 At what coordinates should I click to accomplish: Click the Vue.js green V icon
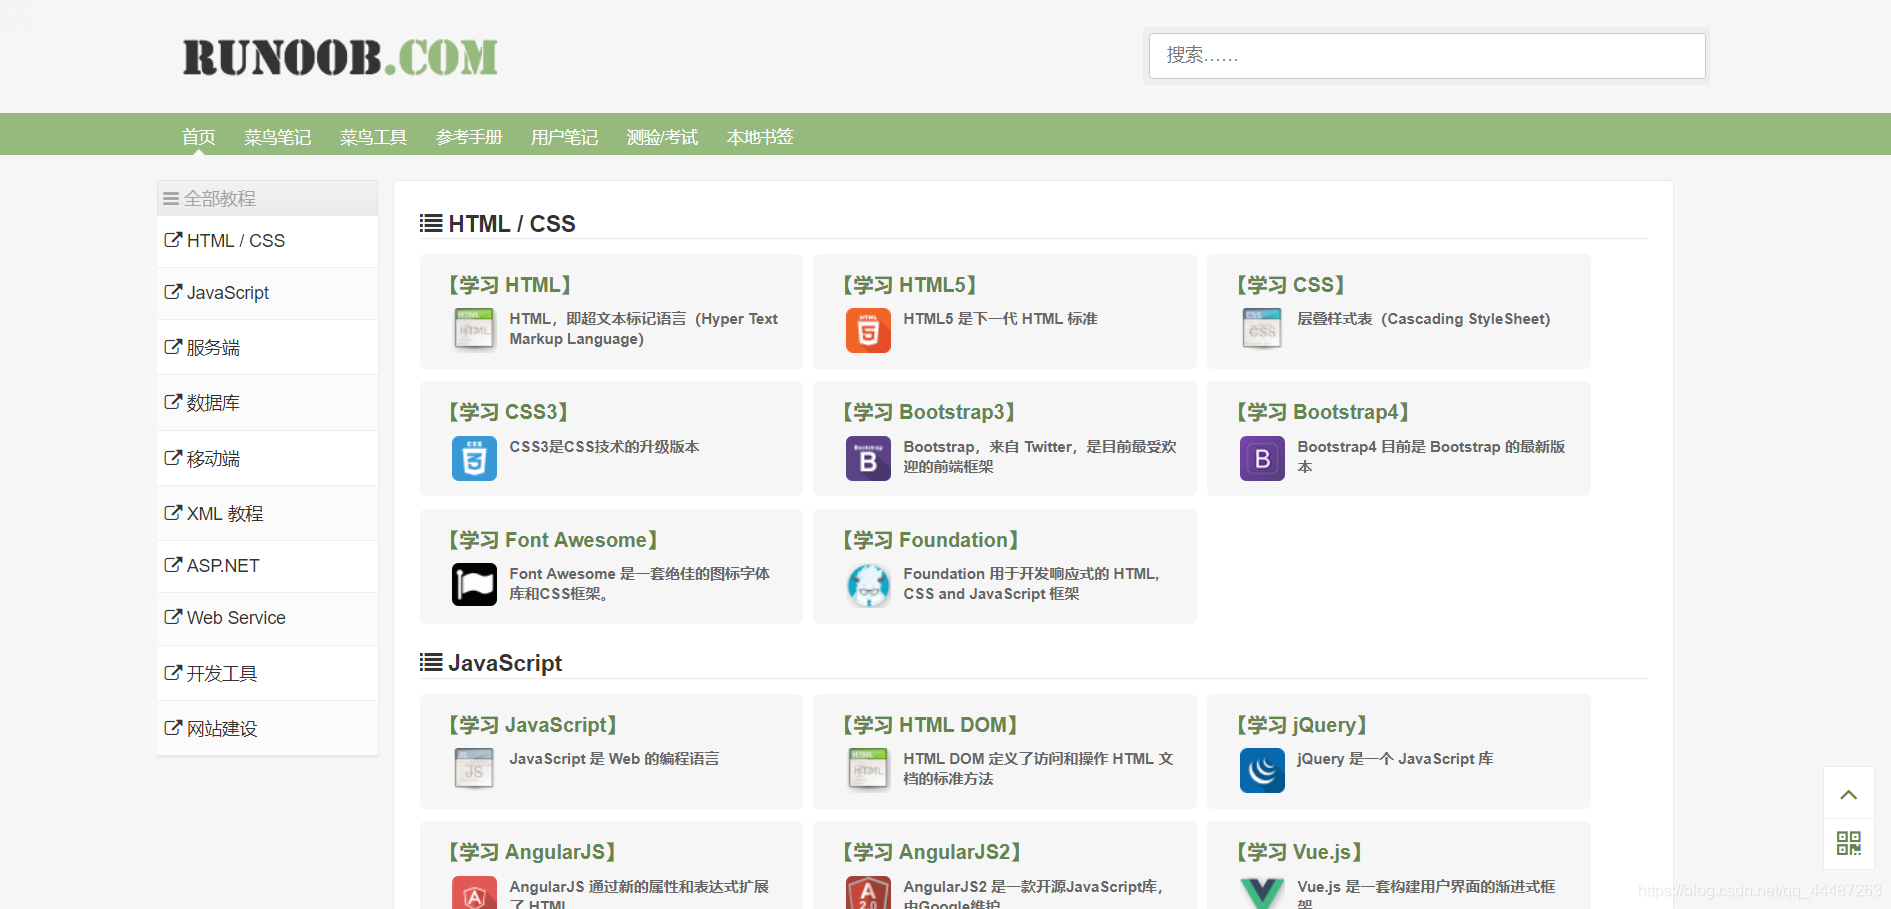click(1262, 893)
